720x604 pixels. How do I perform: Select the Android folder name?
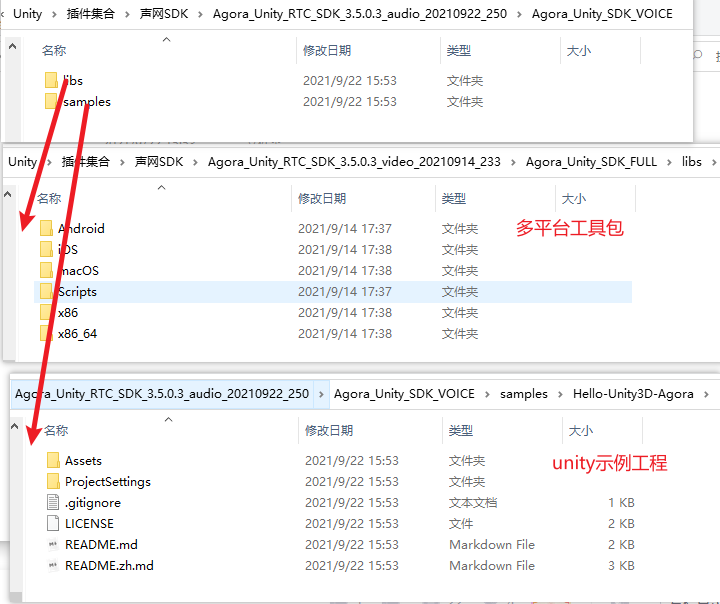click(81, 228)
